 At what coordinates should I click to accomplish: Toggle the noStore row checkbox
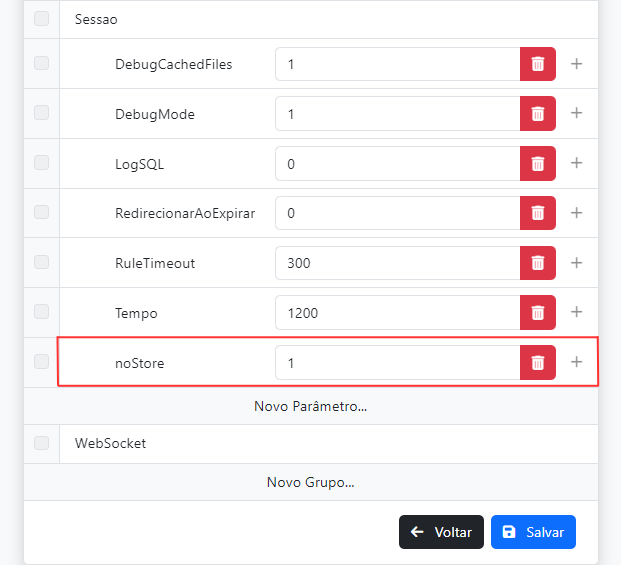click(41, 362)
